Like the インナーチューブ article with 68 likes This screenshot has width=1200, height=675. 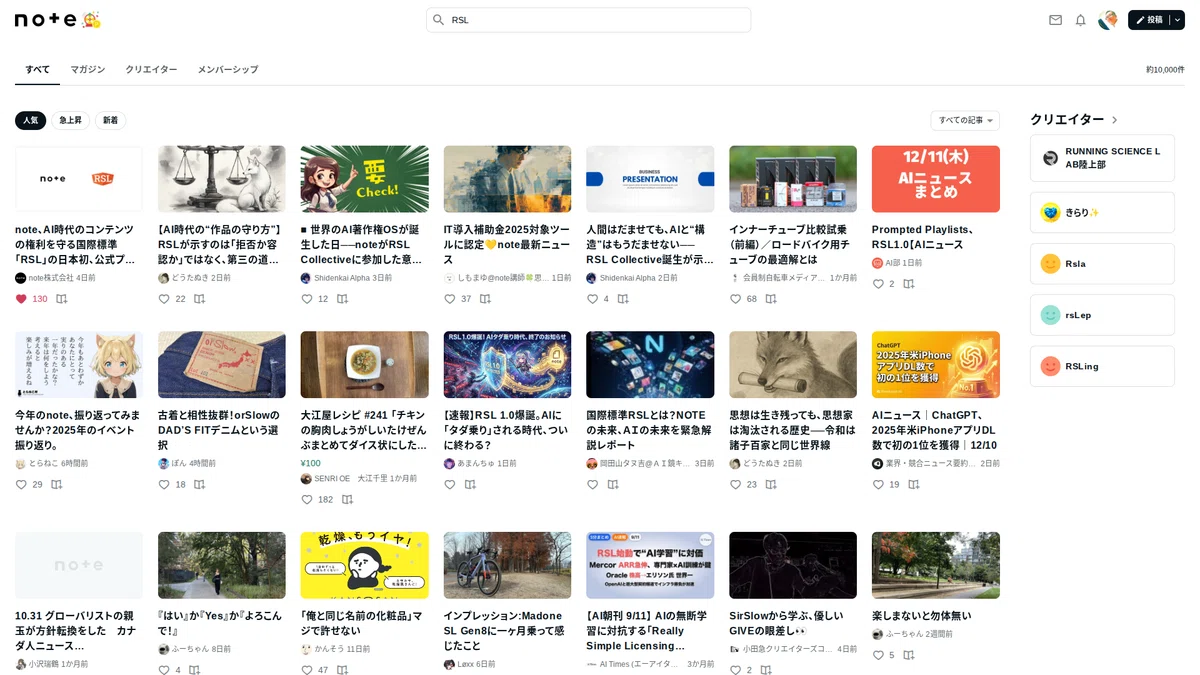click(x=735, y=299)
